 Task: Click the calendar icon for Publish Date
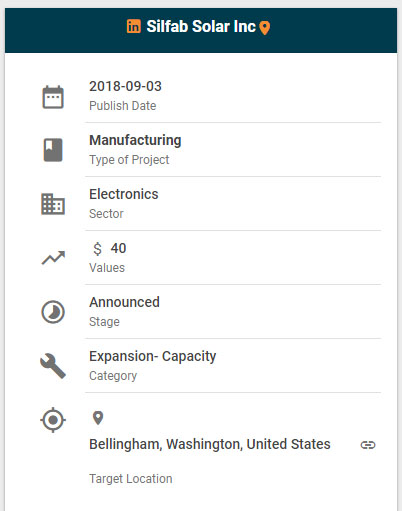(53, 97)
